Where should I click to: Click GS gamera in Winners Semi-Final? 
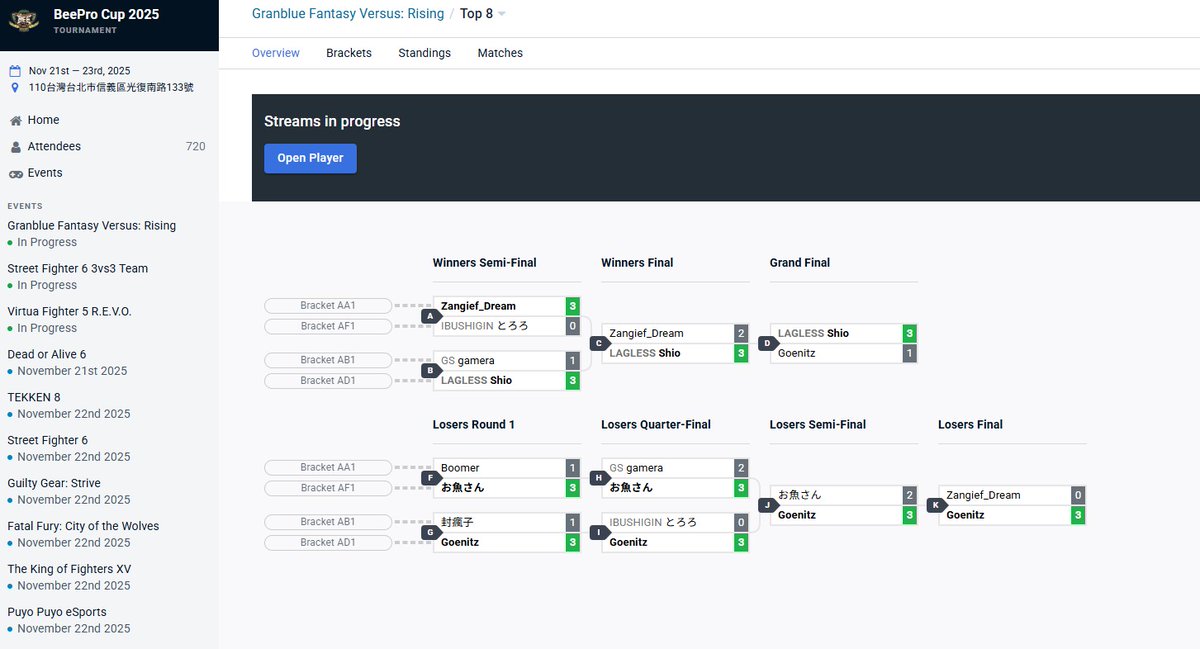point(468,360)
